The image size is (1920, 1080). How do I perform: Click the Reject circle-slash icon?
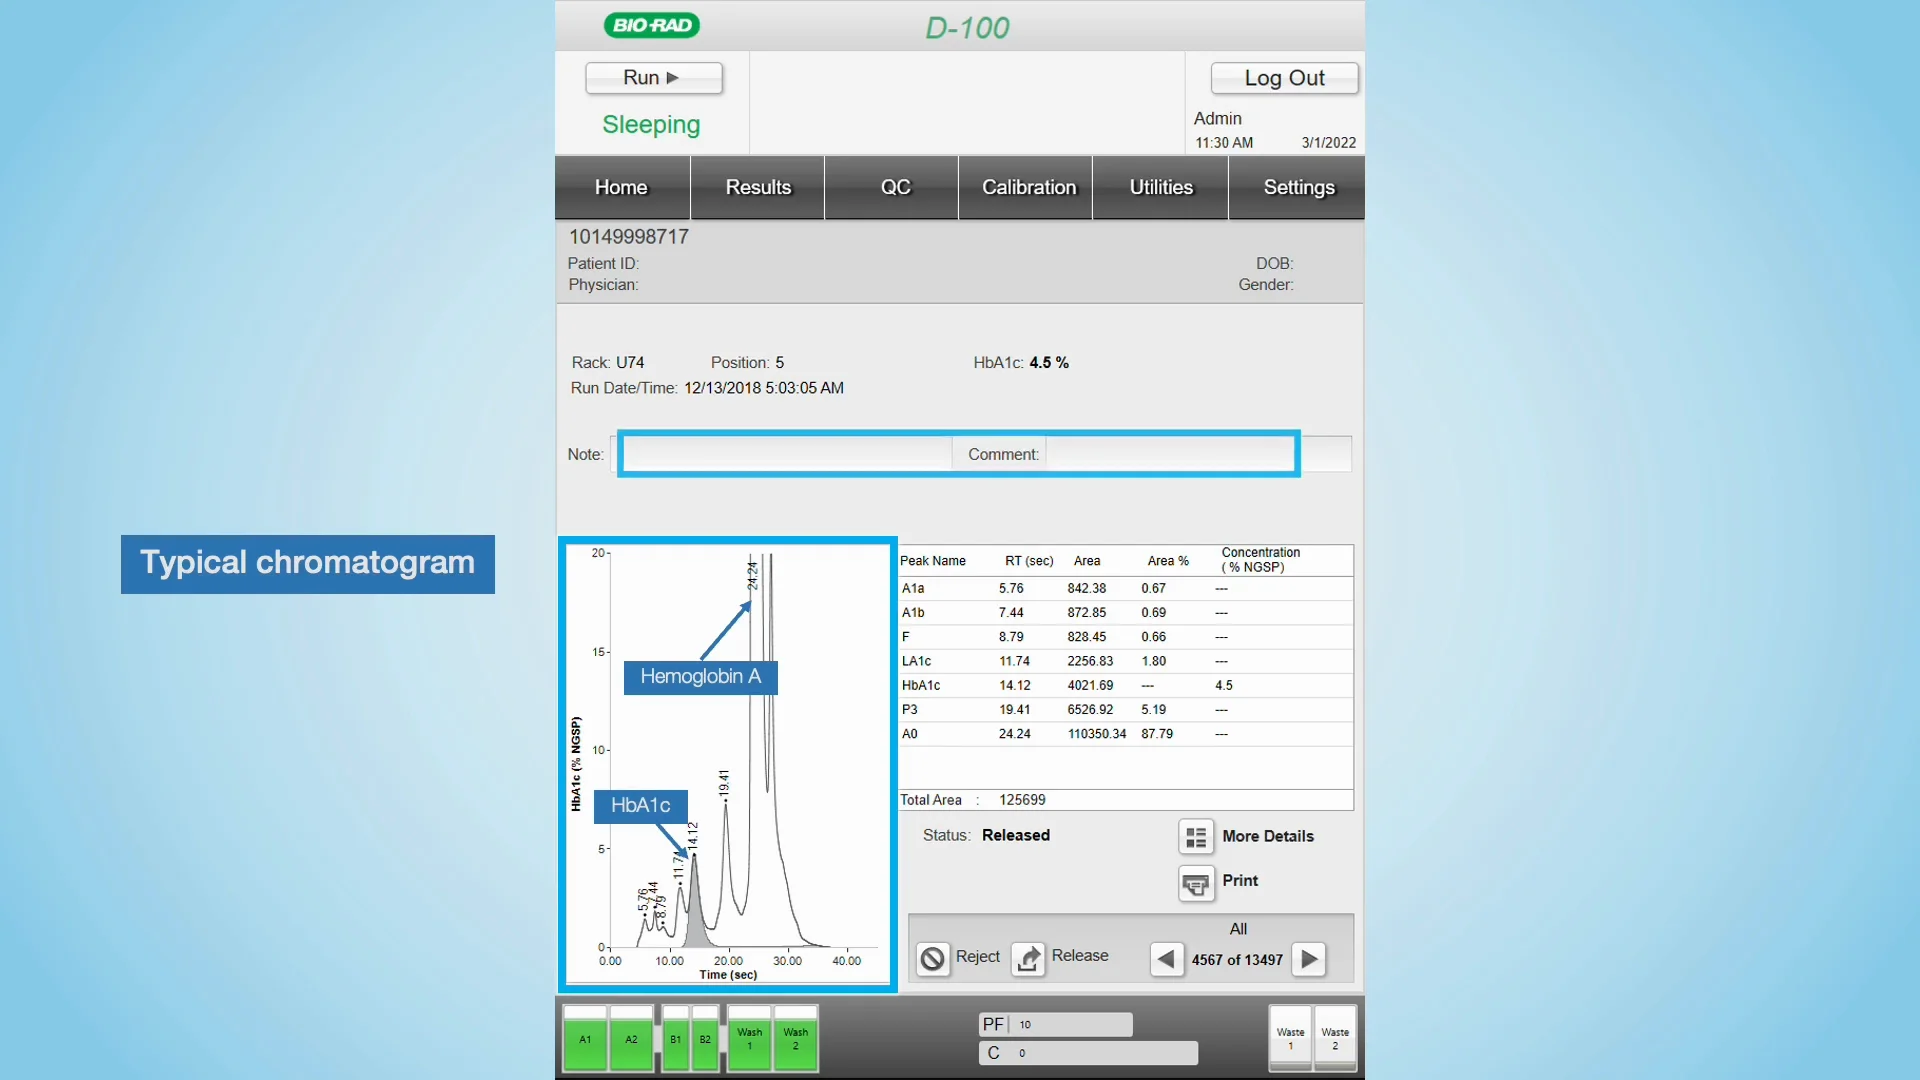(932, 958)
